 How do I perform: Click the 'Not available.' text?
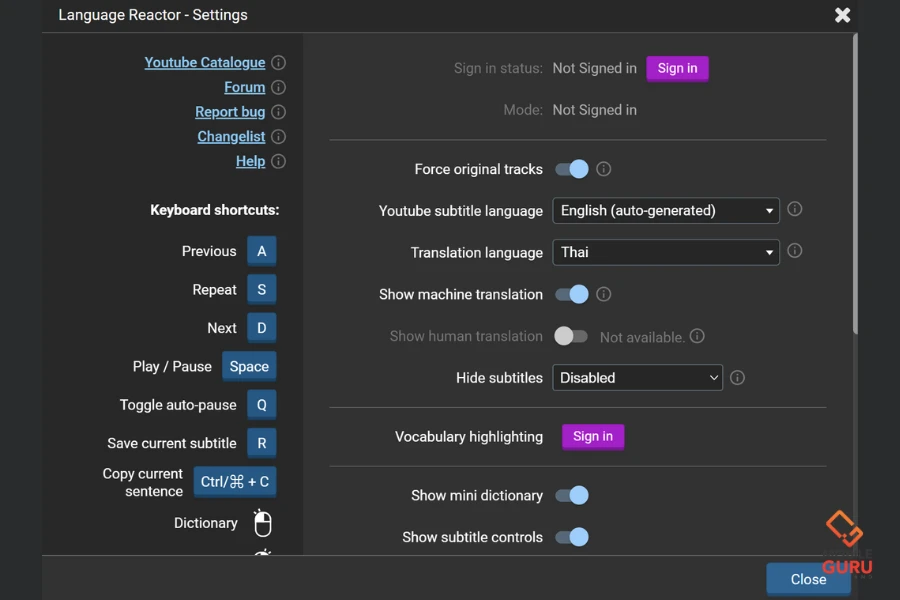click(x=642, y=337)
